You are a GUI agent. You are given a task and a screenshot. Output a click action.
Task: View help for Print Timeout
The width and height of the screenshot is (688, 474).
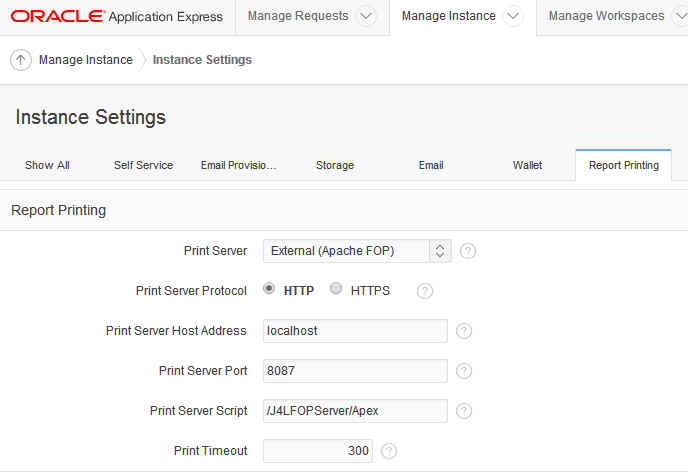pyautogui.click(x=389, y=451)
